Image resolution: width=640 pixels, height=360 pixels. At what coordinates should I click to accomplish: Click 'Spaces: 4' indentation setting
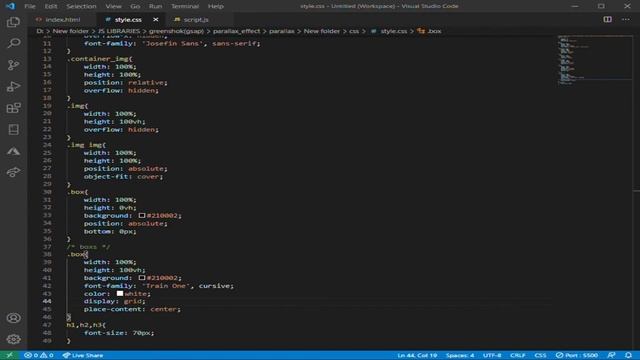pos(460,355)
